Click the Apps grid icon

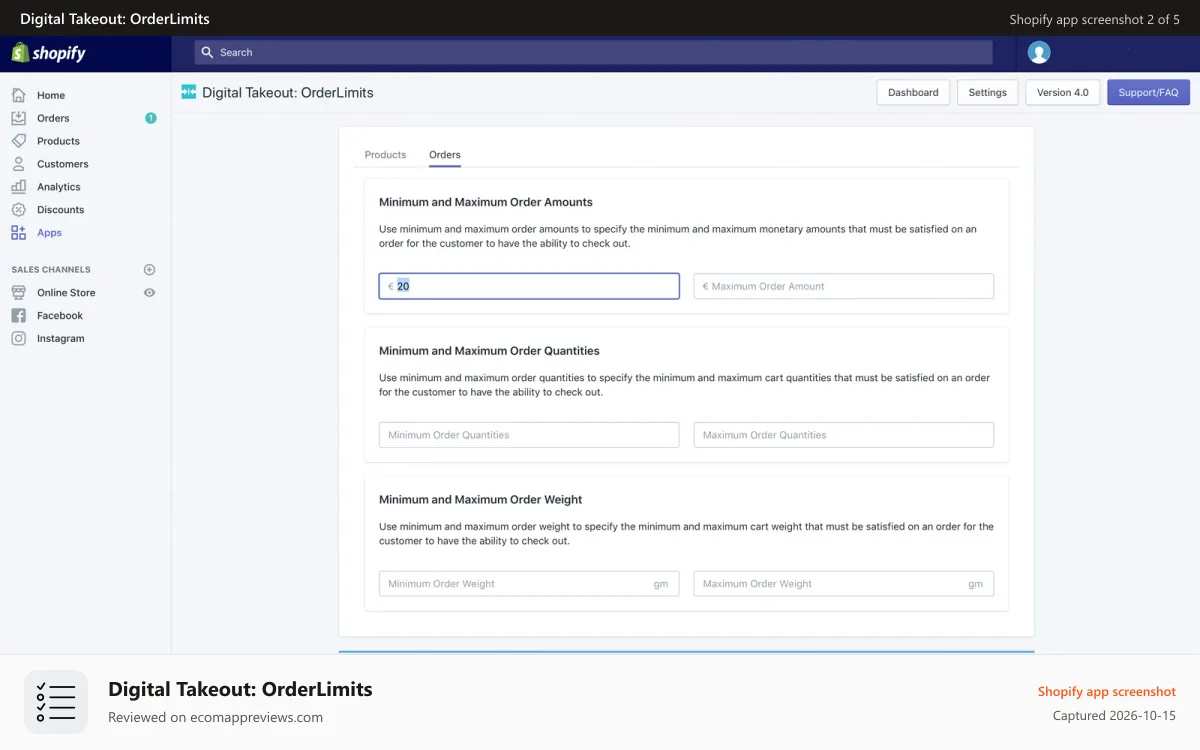[18, 233]
